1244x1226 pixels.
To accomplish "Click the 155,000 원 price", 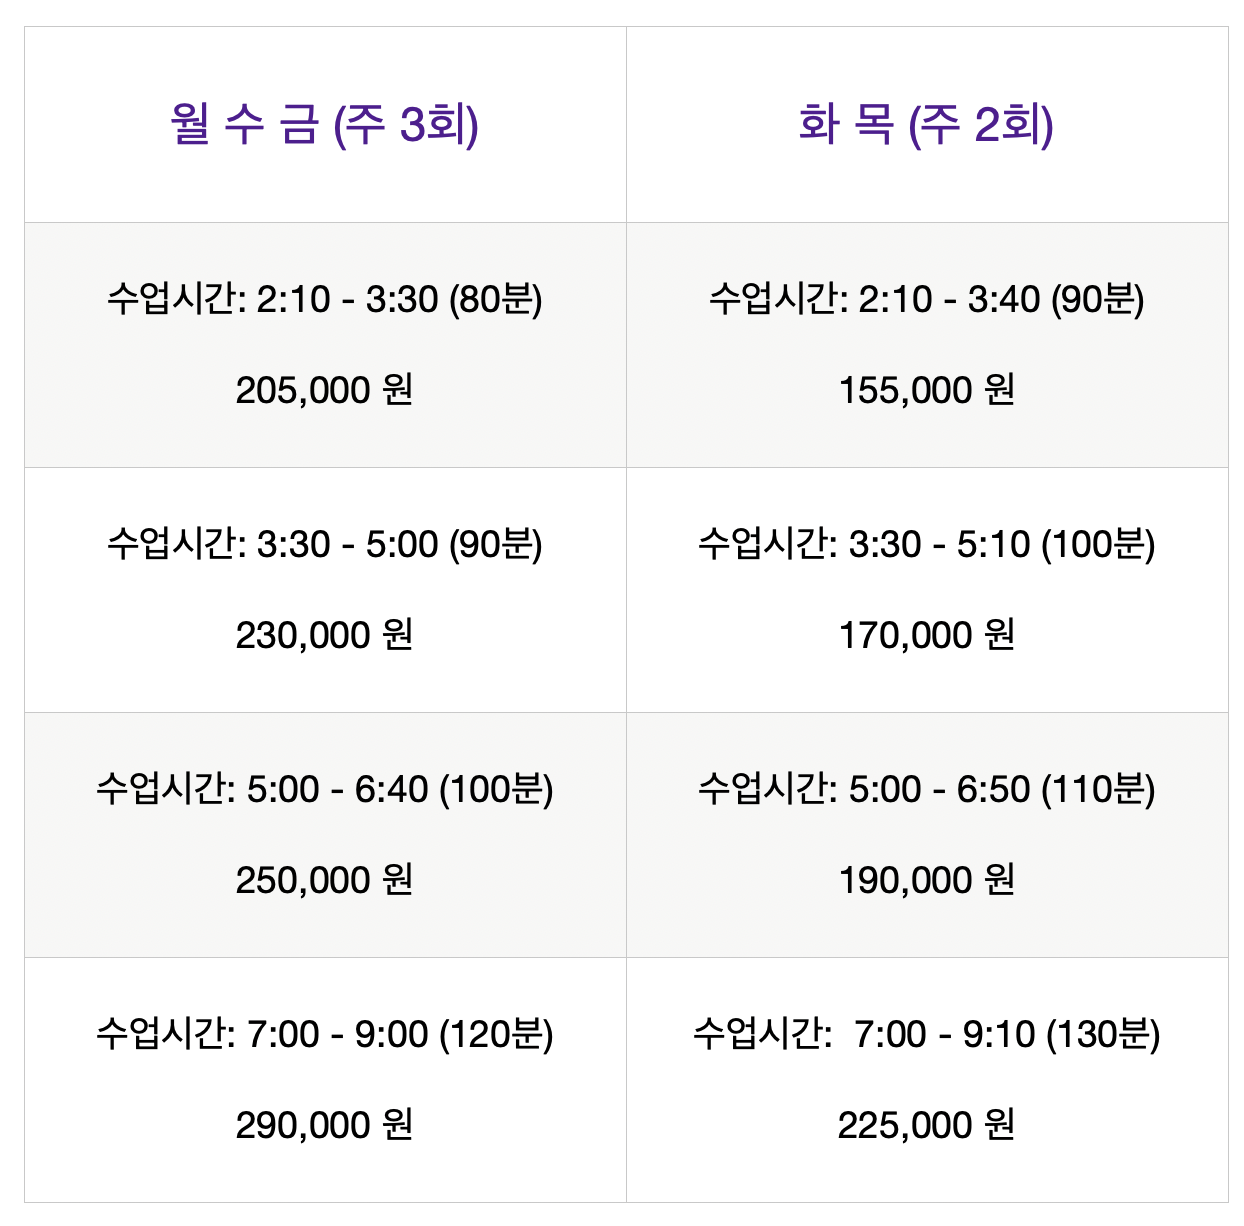I will [x=927, y=390].
